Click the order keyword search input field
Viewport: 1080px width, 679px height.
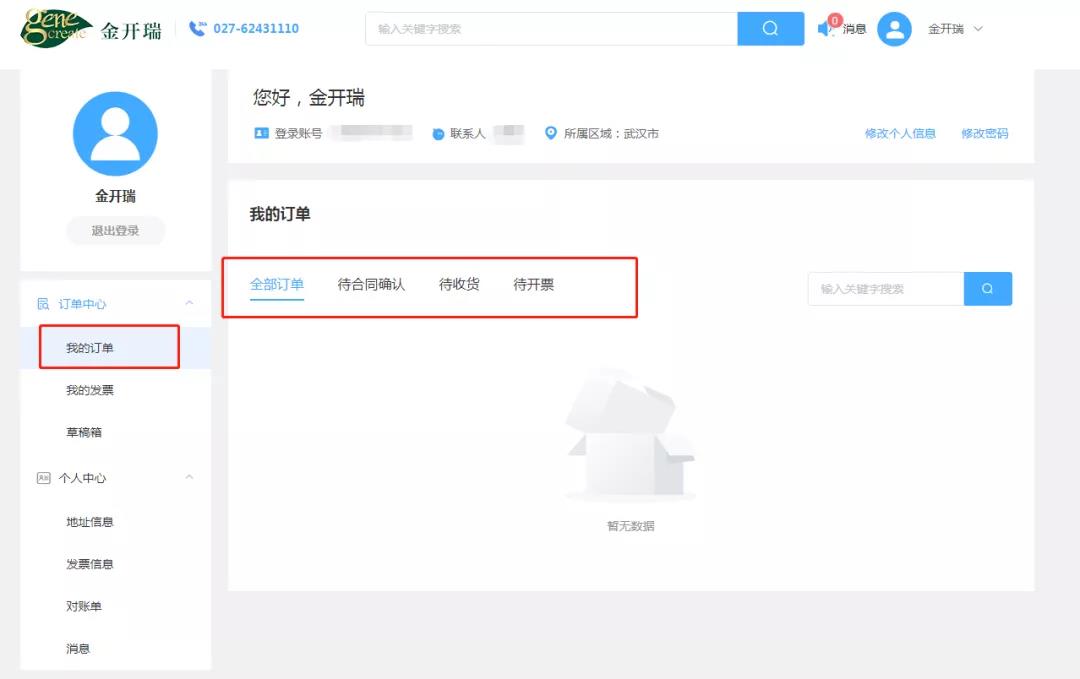(x=885, y=288)
